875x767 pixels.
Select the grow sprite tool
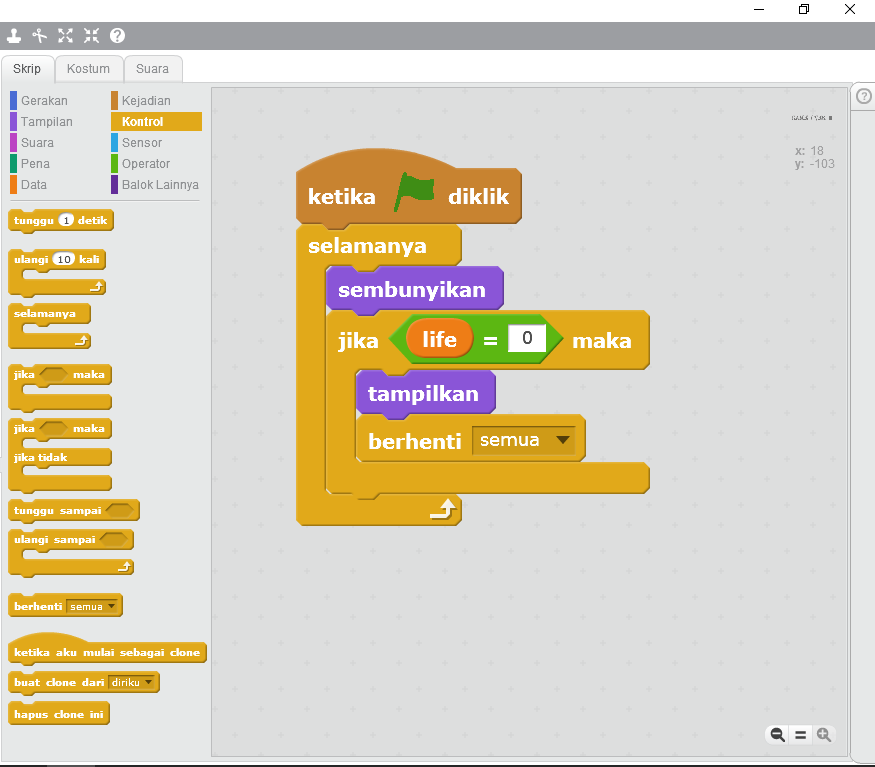pyautogui.click(x=65, y=36)
